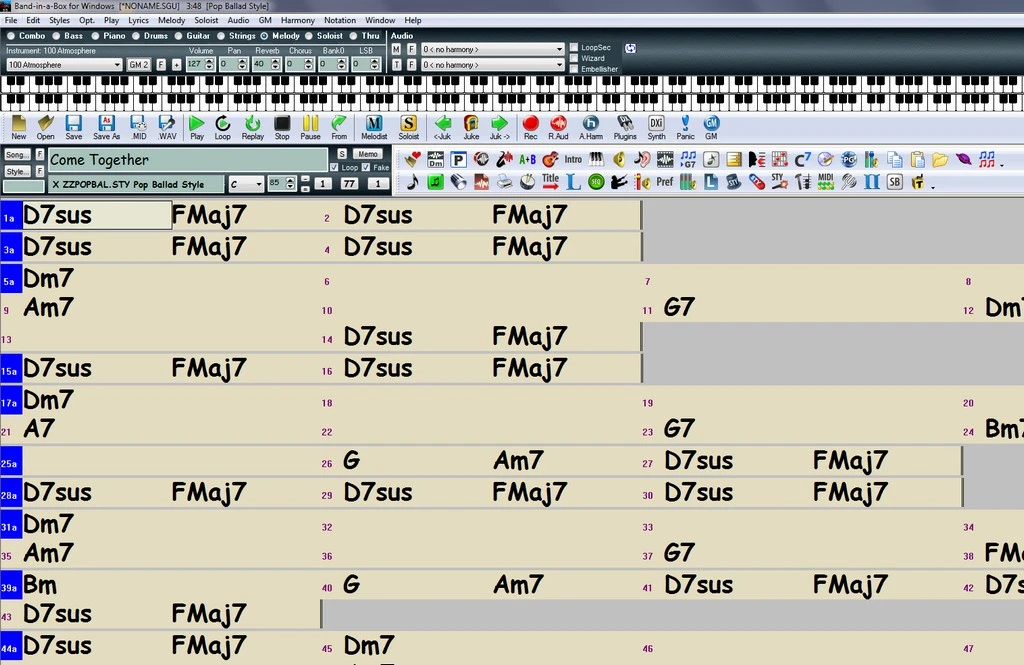Select the Bass instrument radio button

(x=57, y=36)
